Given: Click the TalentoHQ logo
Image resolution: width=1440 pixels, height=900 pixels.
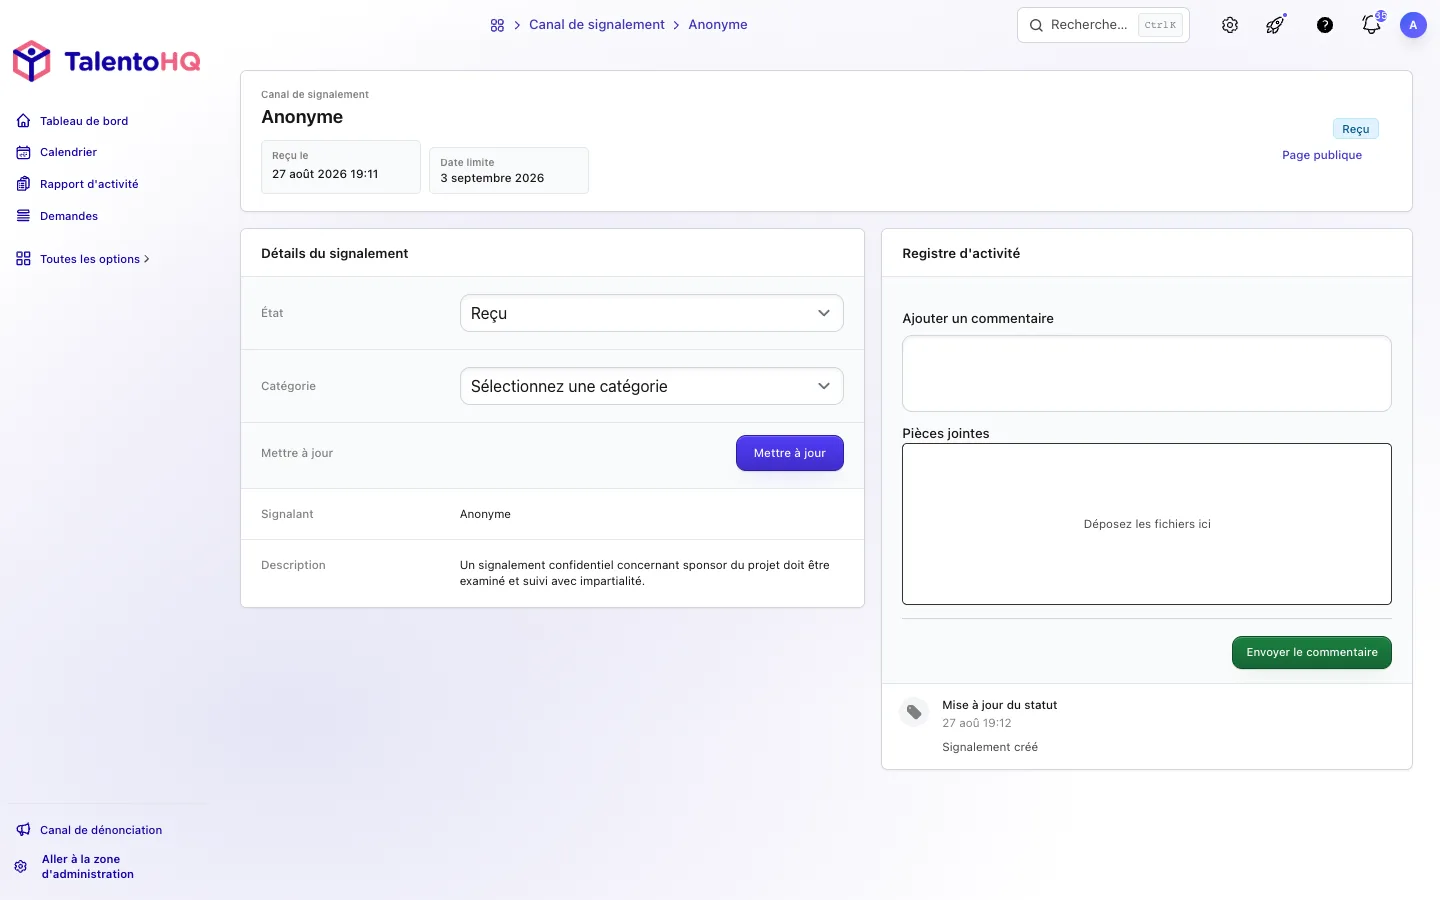Looking at the screenshot, I should [106, 61].
